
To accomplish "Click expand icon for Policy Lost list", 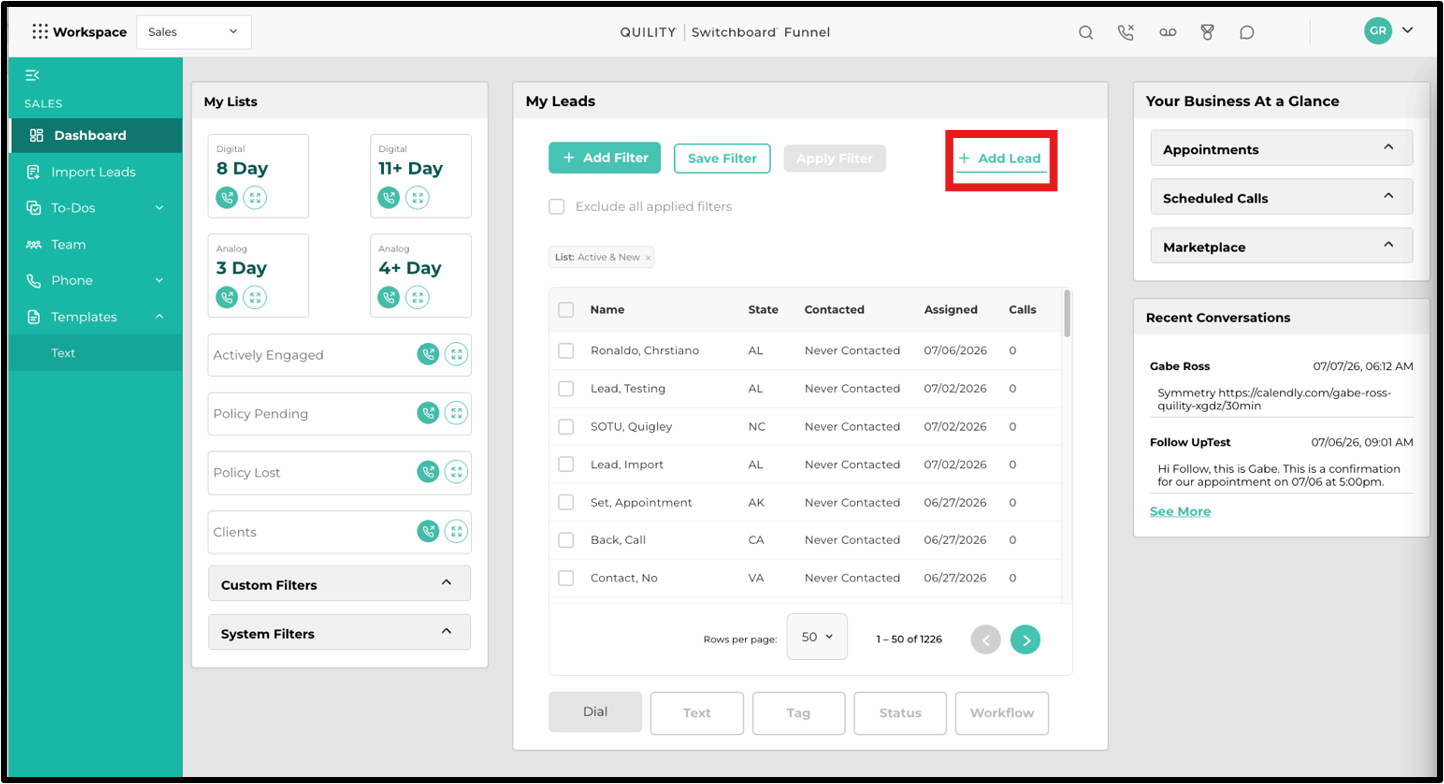I will (456, 472).
